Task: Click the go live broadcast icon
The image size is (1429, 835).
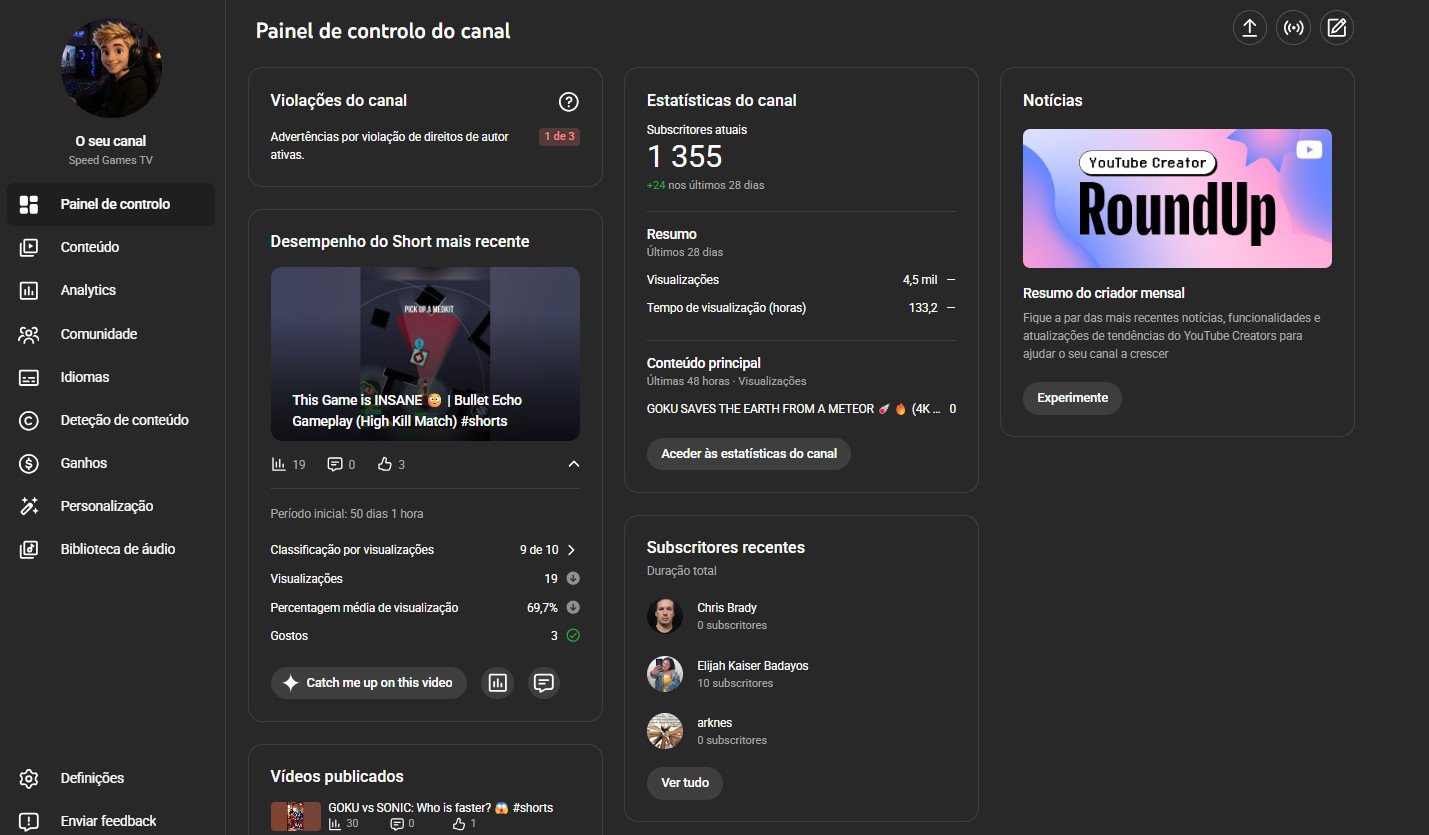Action: click(x=1293, y=28)
